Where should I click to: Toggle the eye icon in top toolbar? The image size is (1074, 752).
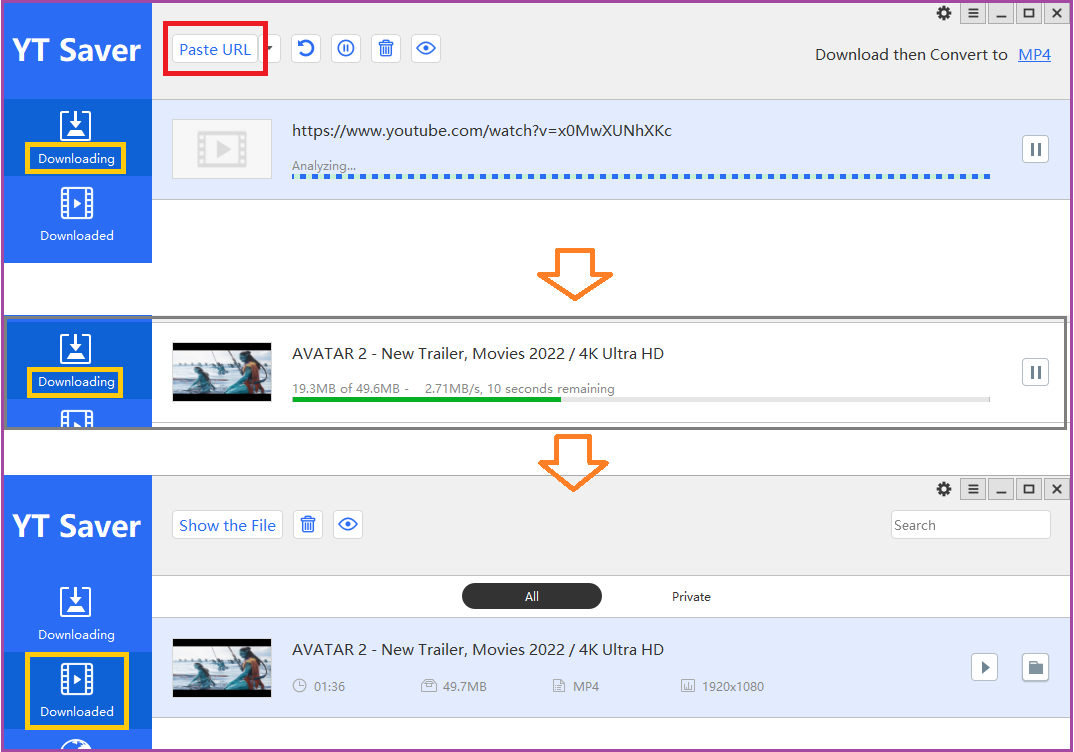click(426, 49)
